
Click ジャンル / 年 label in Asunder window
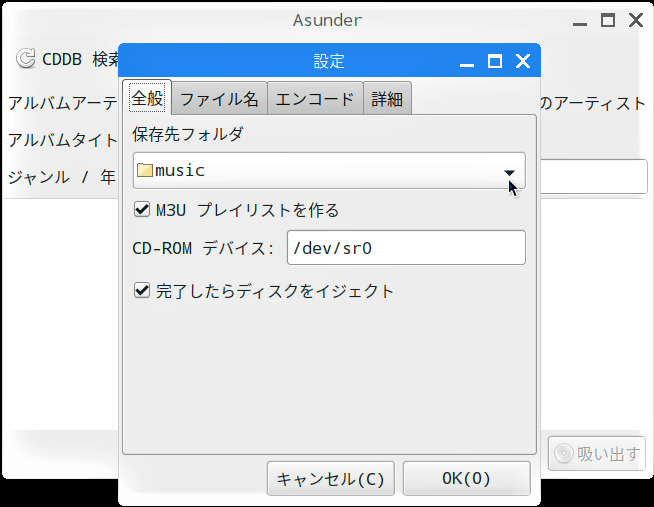[x=61, y=177]
